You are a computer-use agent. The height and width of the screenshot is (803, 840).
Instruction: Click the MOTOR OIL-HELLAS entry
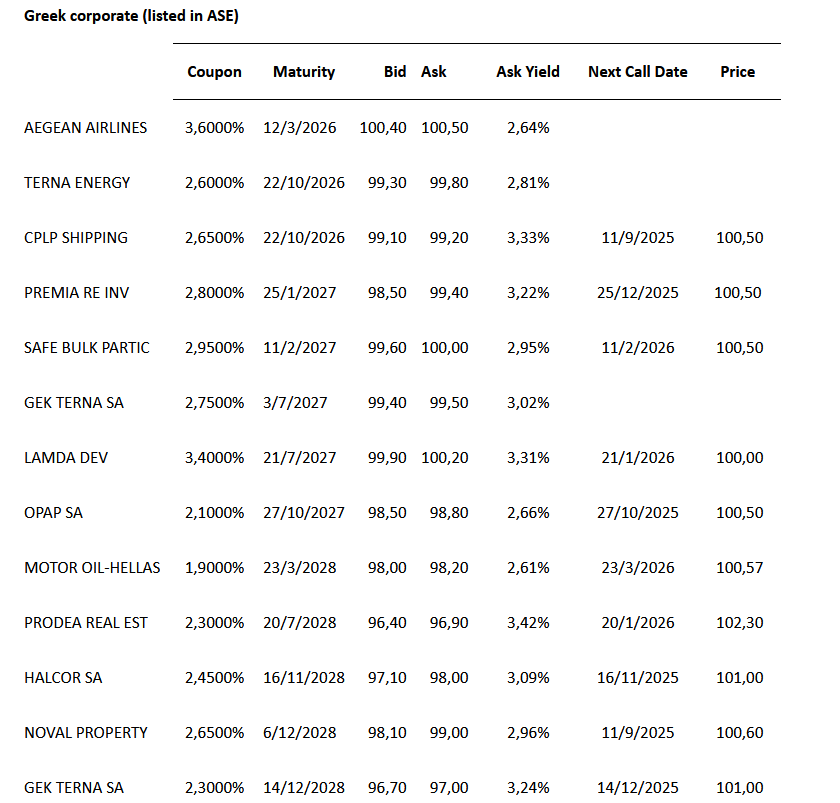[92, 568]
